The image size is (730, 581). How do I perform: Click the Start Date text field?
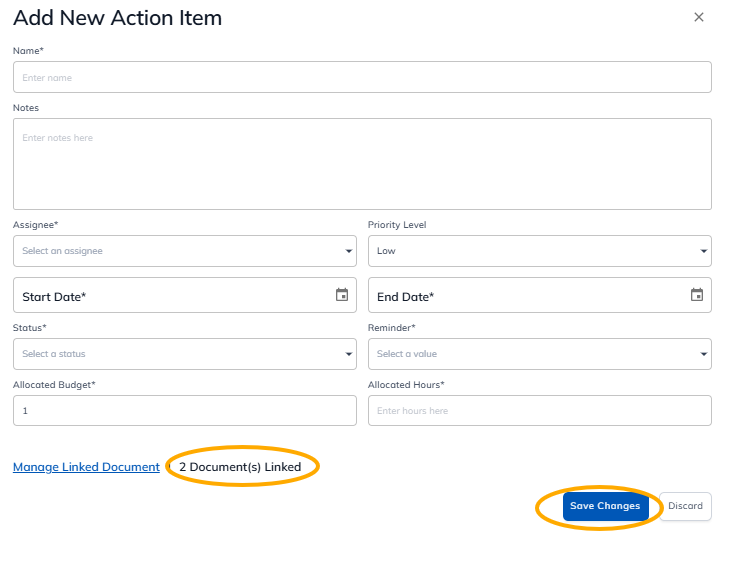tap(170, 296)
